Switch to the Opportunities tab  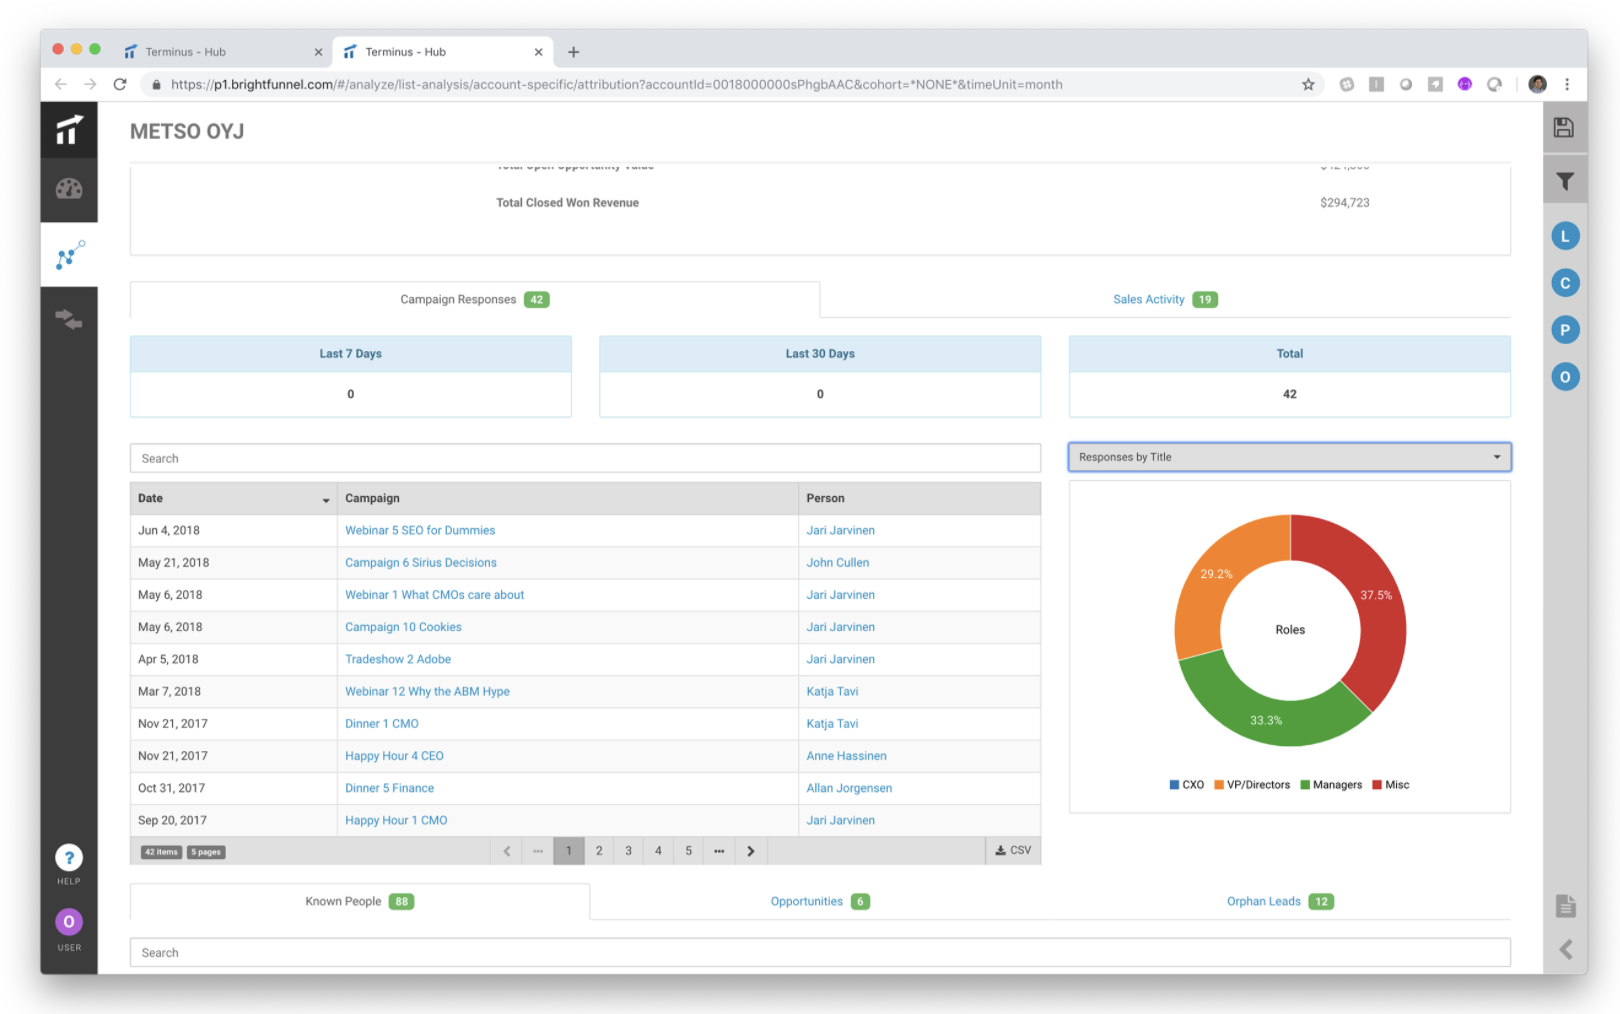coord(820,901)
